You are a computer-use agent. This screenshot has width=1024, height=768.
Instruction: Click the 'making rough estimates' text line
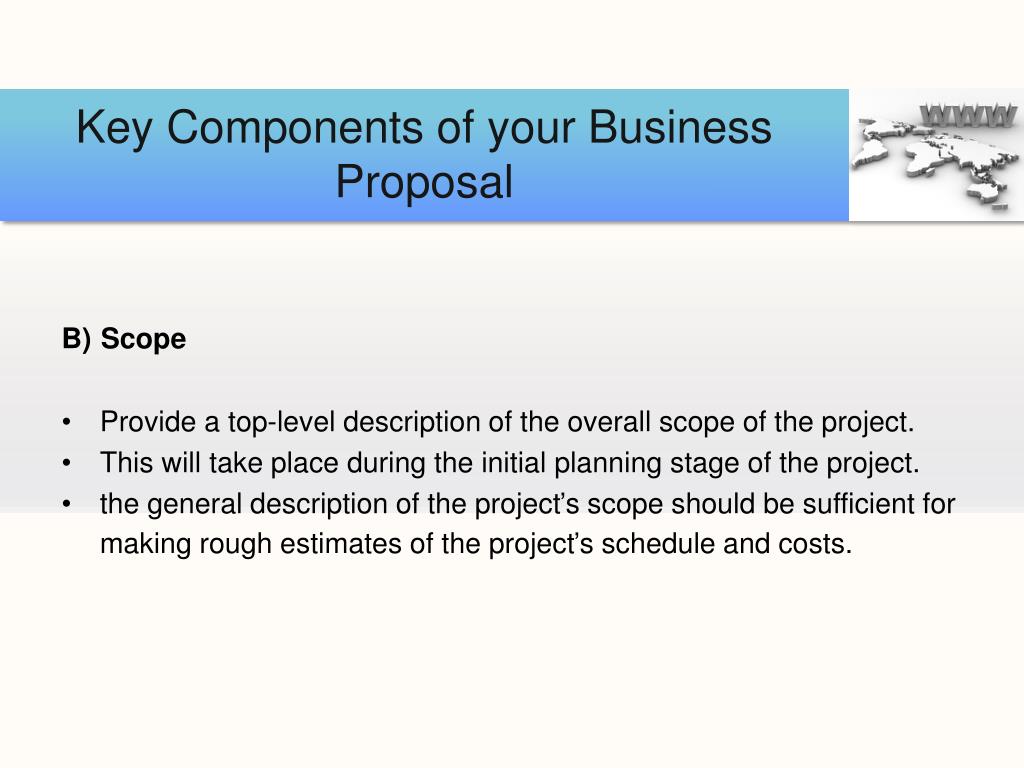tap(476, 544)
